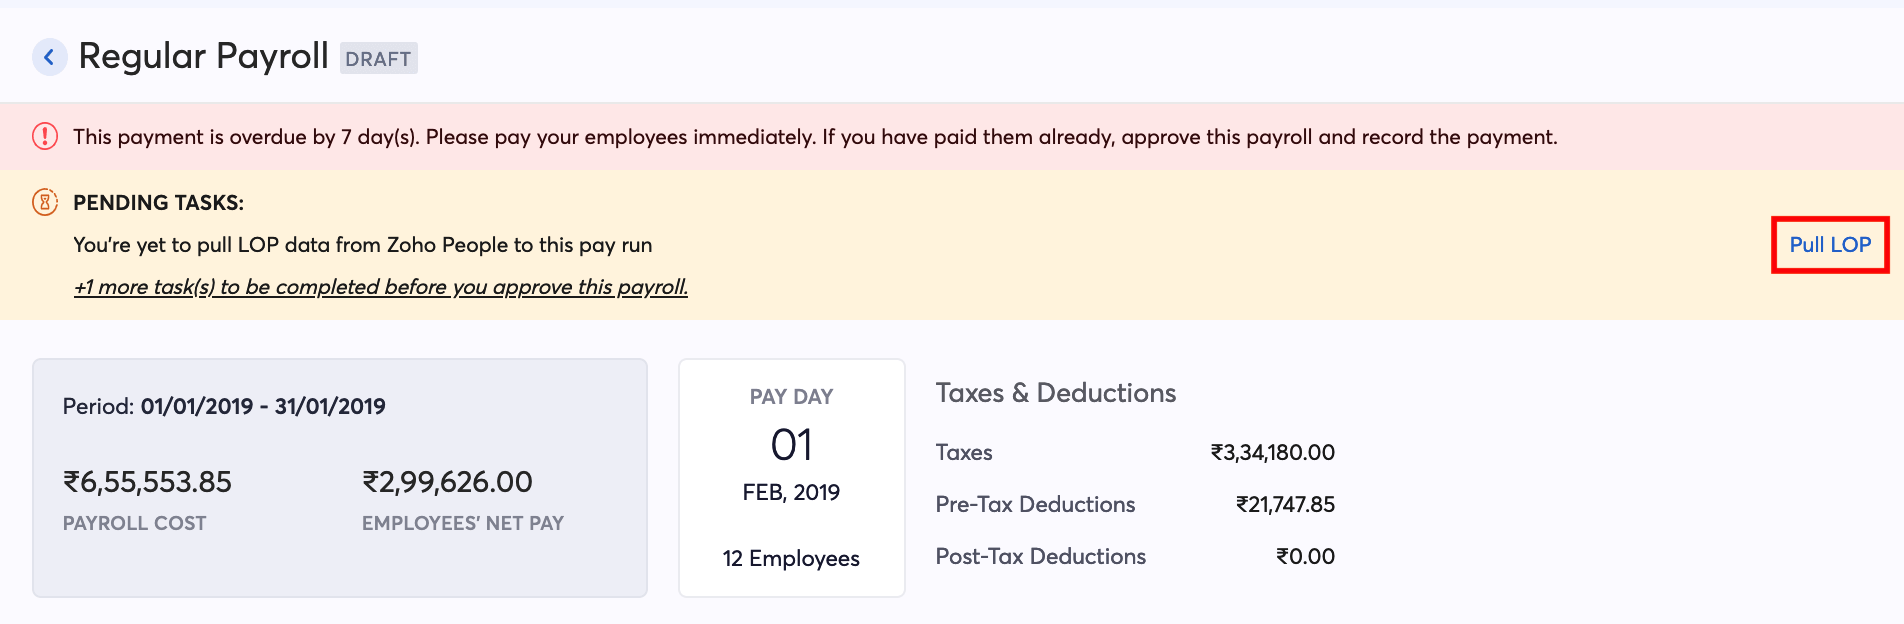Click the DRAFT status badge
1904x624 pixels.
tap(378, 59)
